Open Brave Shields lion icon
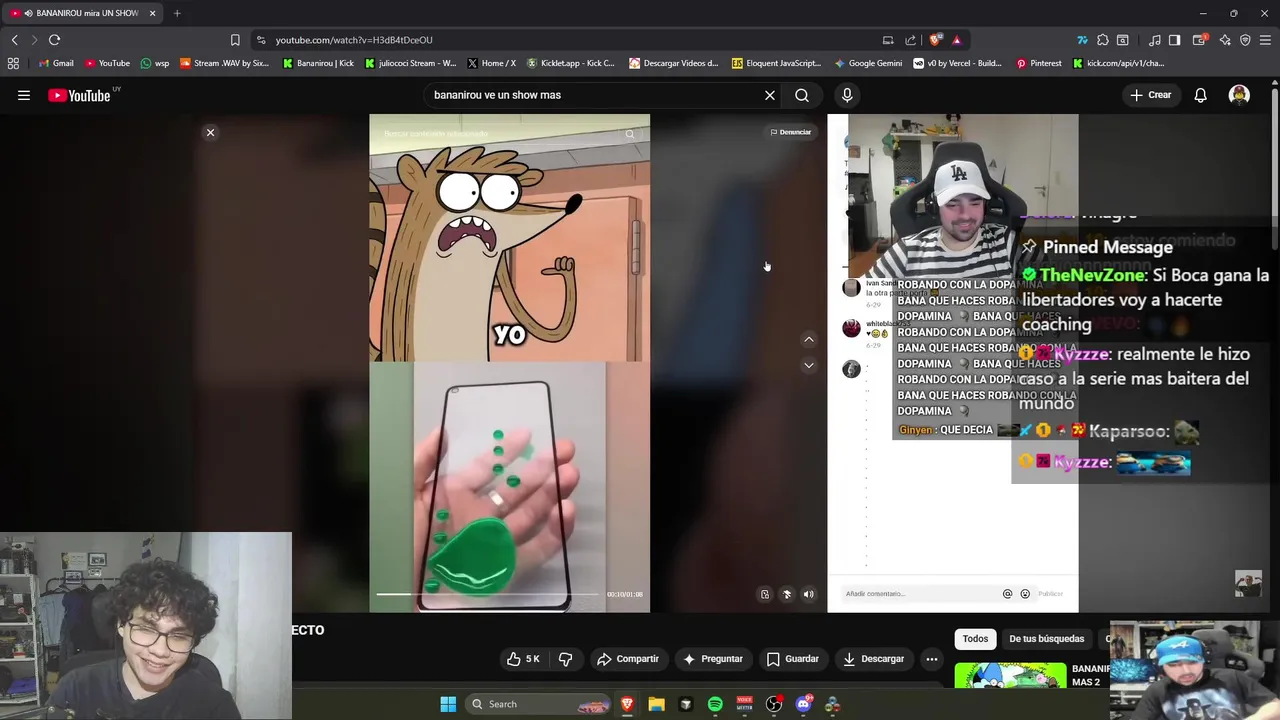1280x720 pixels. (x=935, y=40)
